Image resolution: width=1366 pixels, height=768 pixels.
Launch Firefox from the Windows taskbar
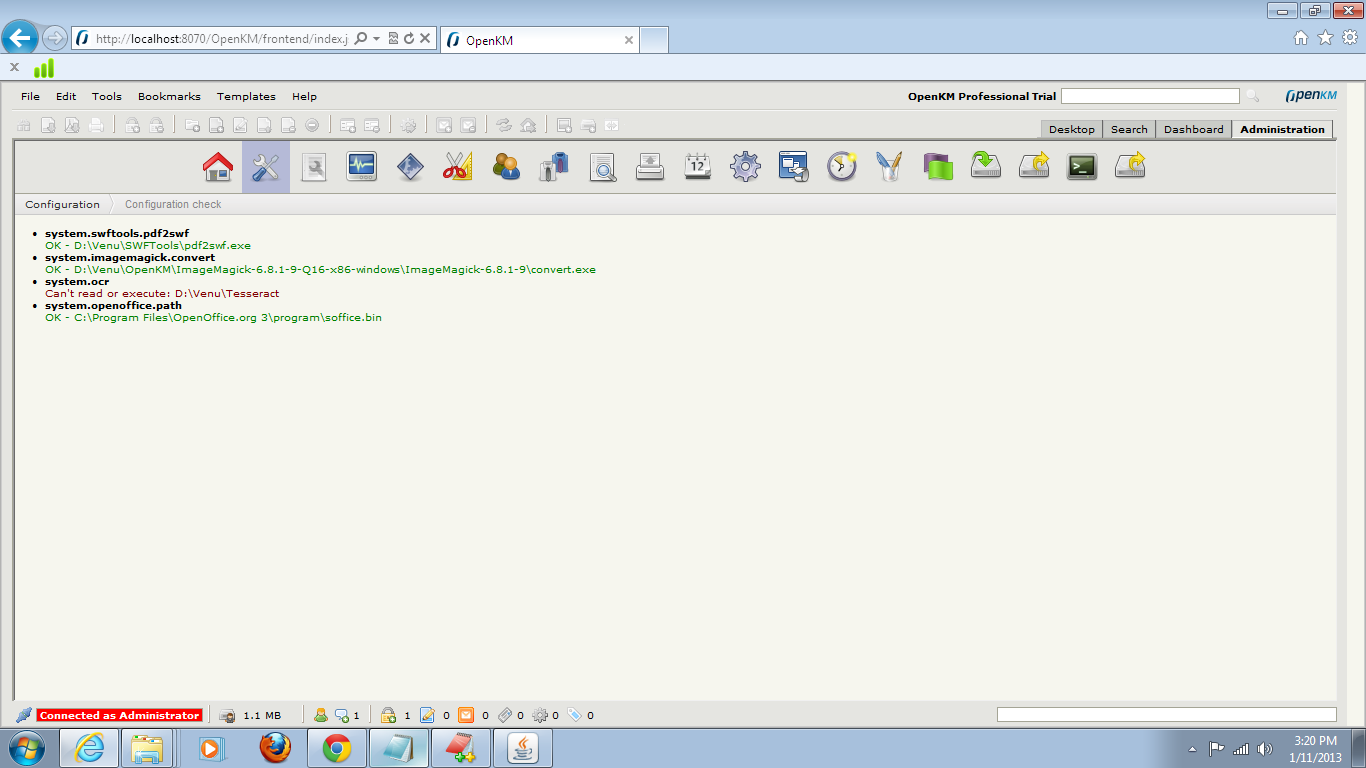(275, 748)
